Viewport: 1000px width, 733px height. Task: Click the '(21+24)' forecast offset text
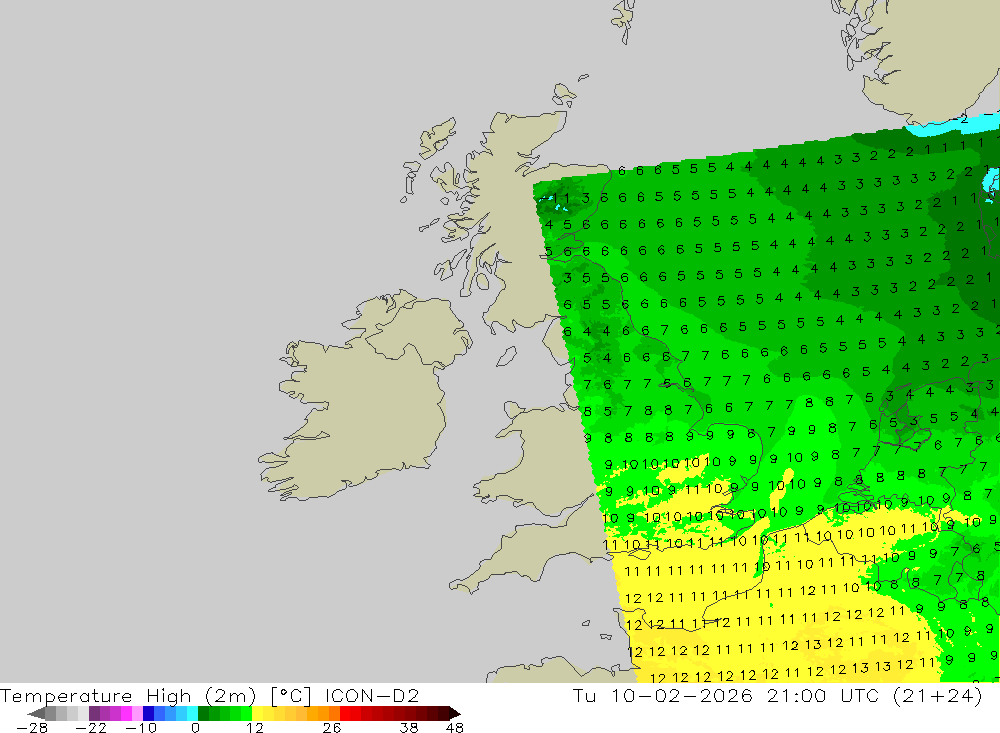click(938, 695)
